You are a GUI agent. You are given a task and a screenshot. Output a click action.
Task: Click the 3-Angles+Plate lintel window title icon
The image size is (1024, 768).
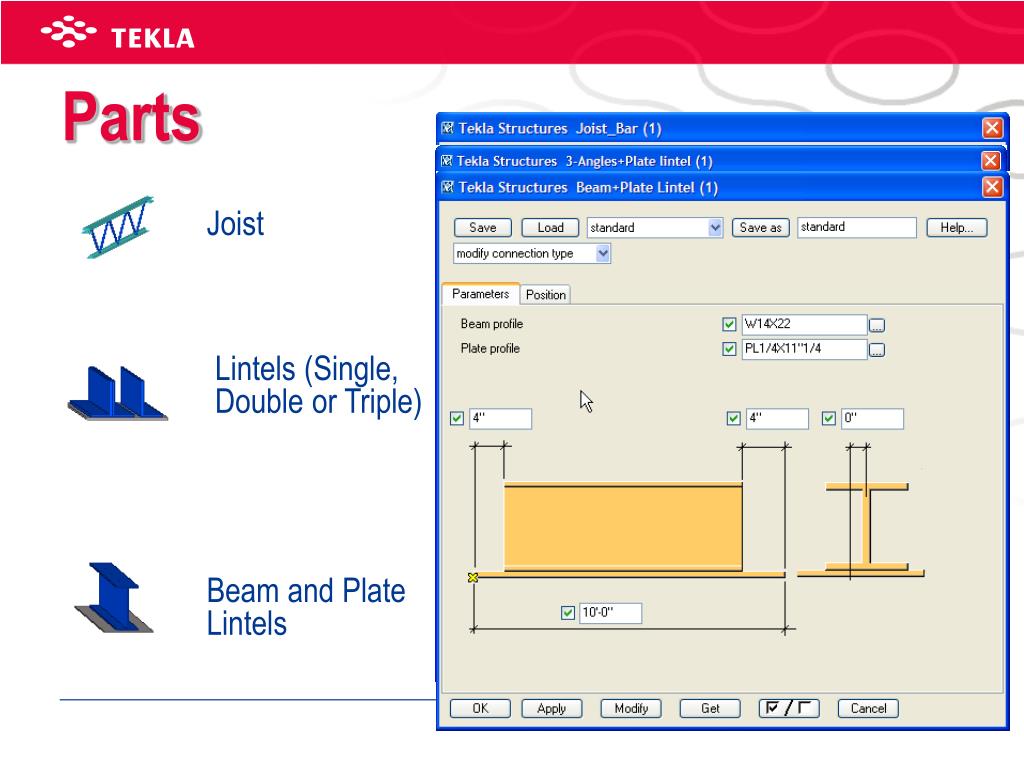click(447, 161)
